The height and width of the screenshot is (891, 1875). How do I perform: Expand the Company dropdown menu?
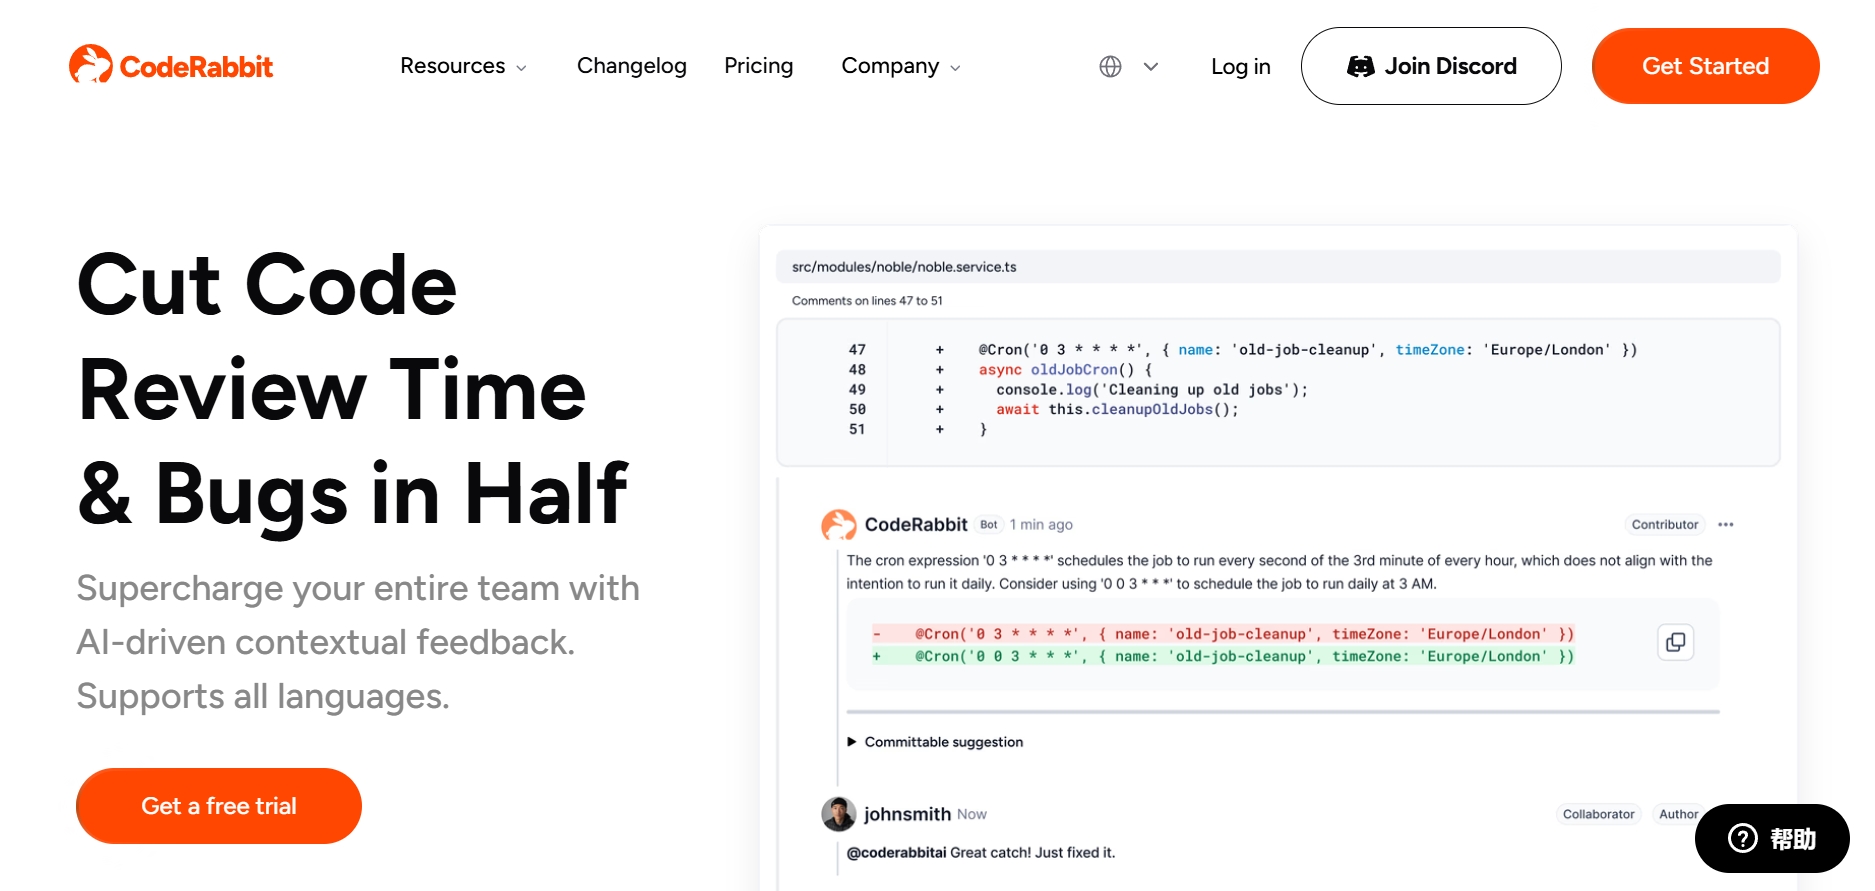(900, 66)
